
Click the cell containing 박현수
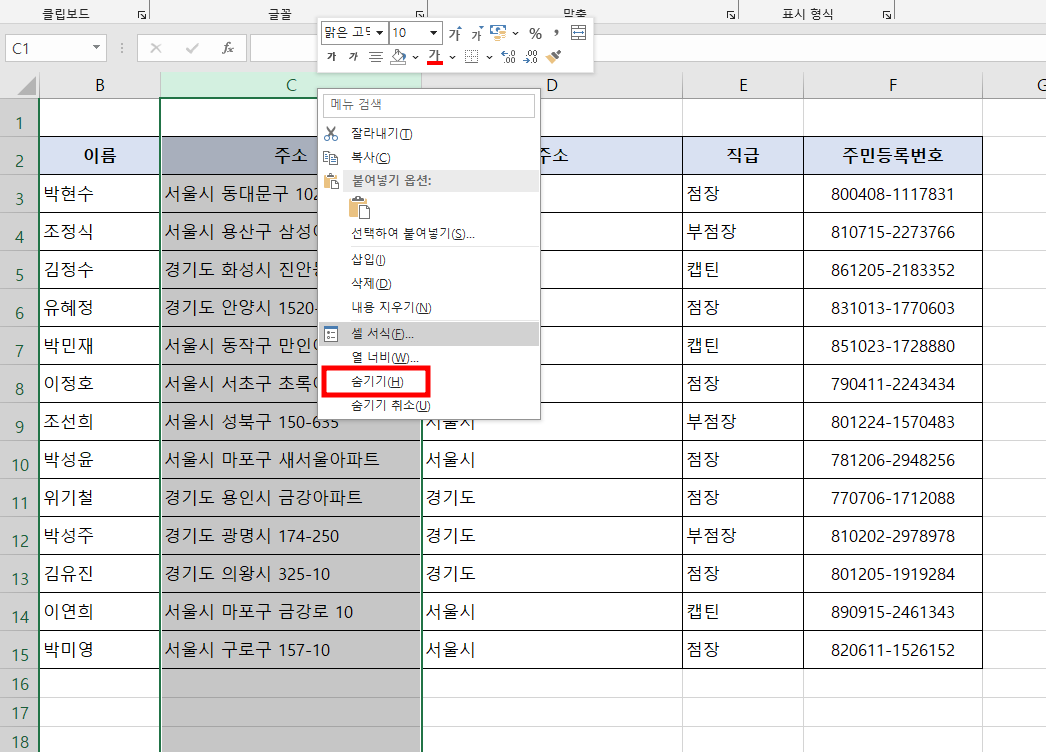point(99,194)
